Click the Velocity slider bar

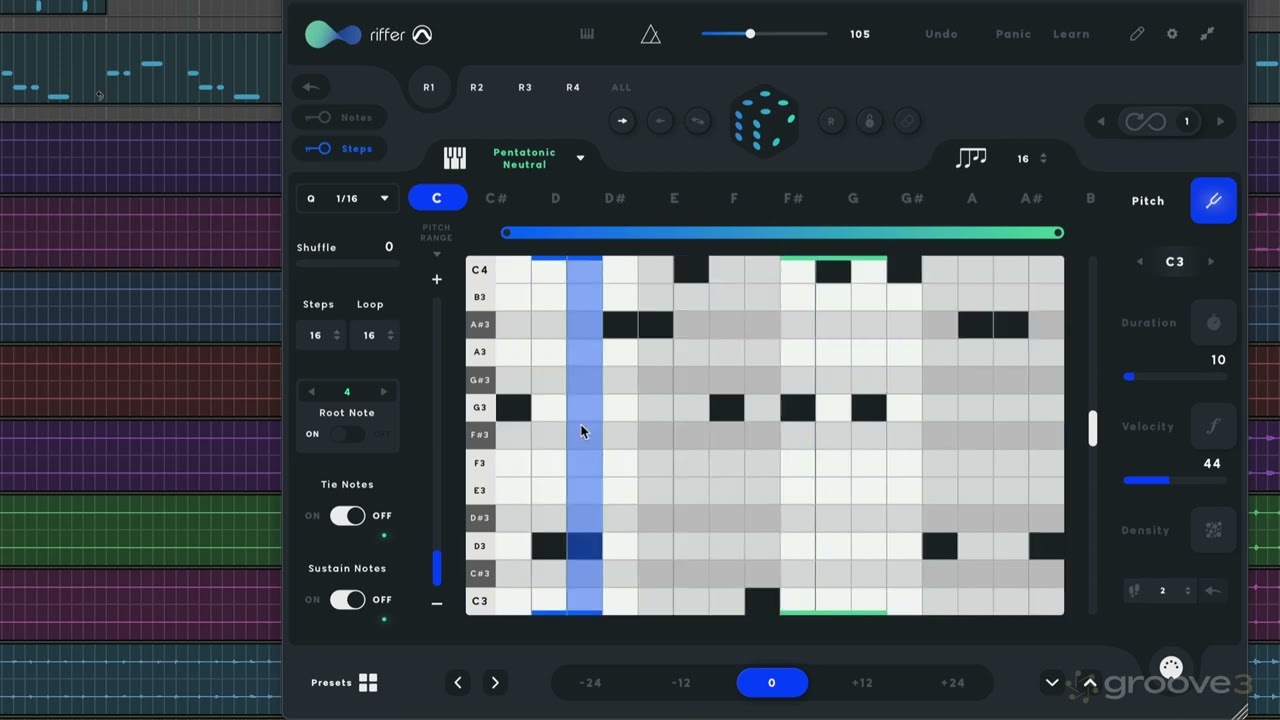pos(1175,481)
